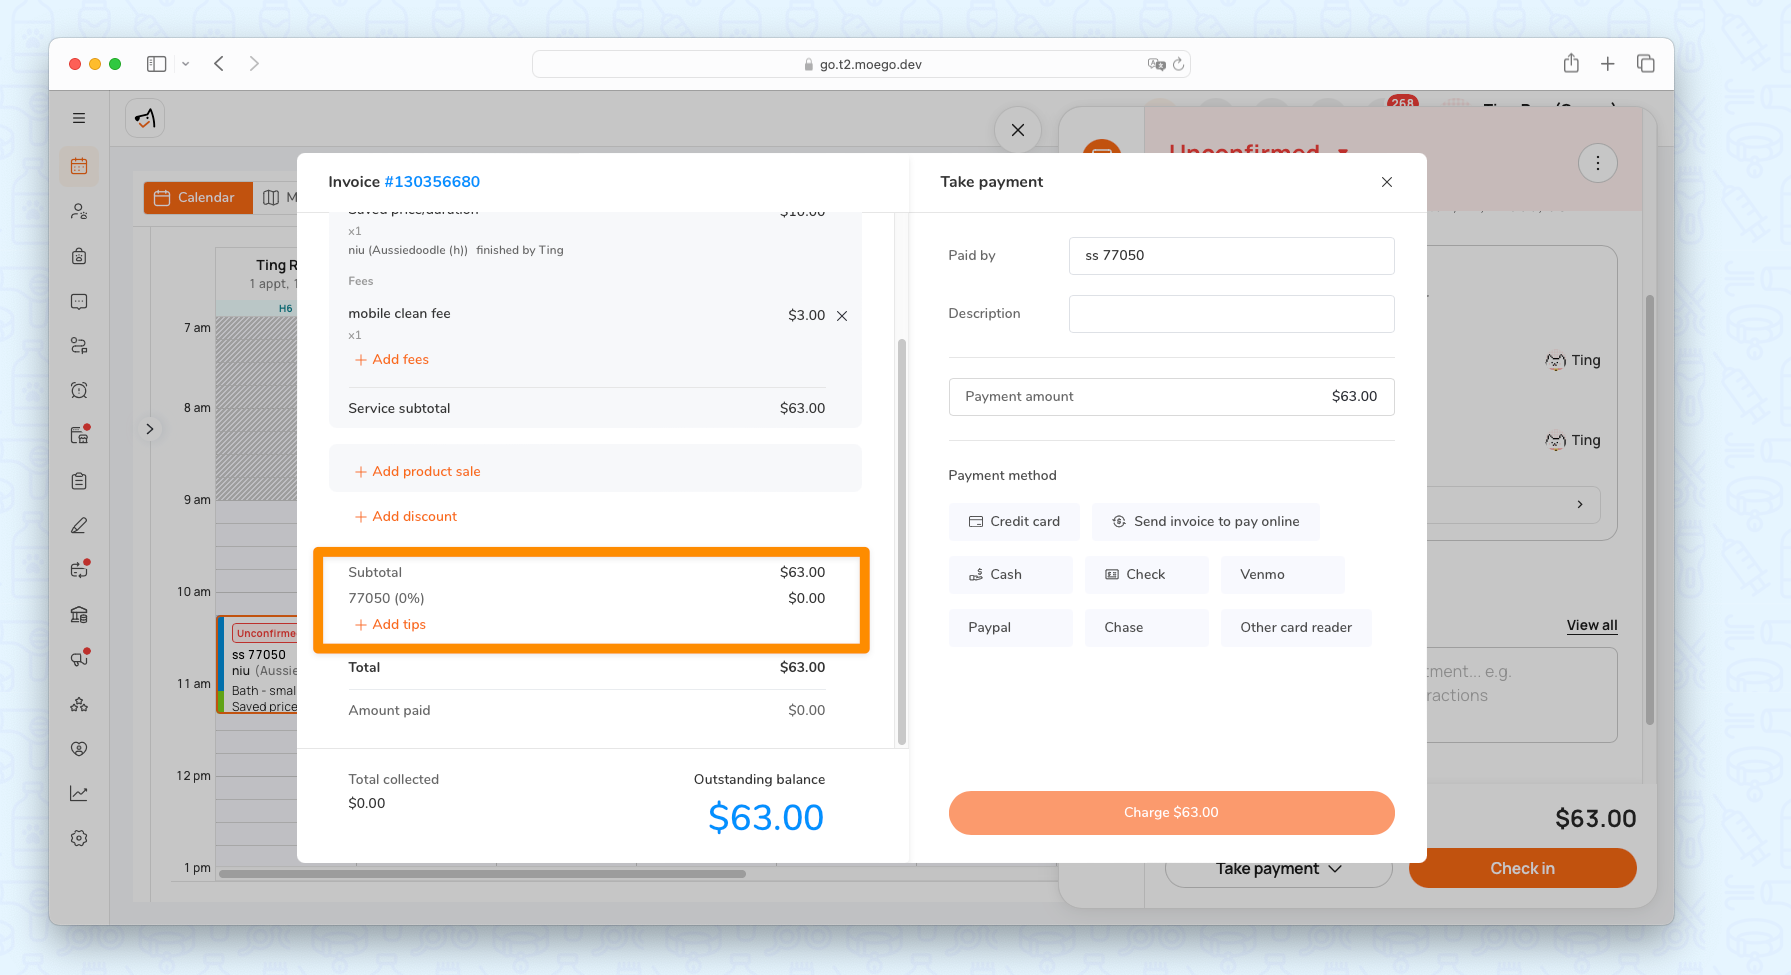1791x975 pixels.
Task: Expand the Take payment dropdown
Action: [x=1278, y=868]
